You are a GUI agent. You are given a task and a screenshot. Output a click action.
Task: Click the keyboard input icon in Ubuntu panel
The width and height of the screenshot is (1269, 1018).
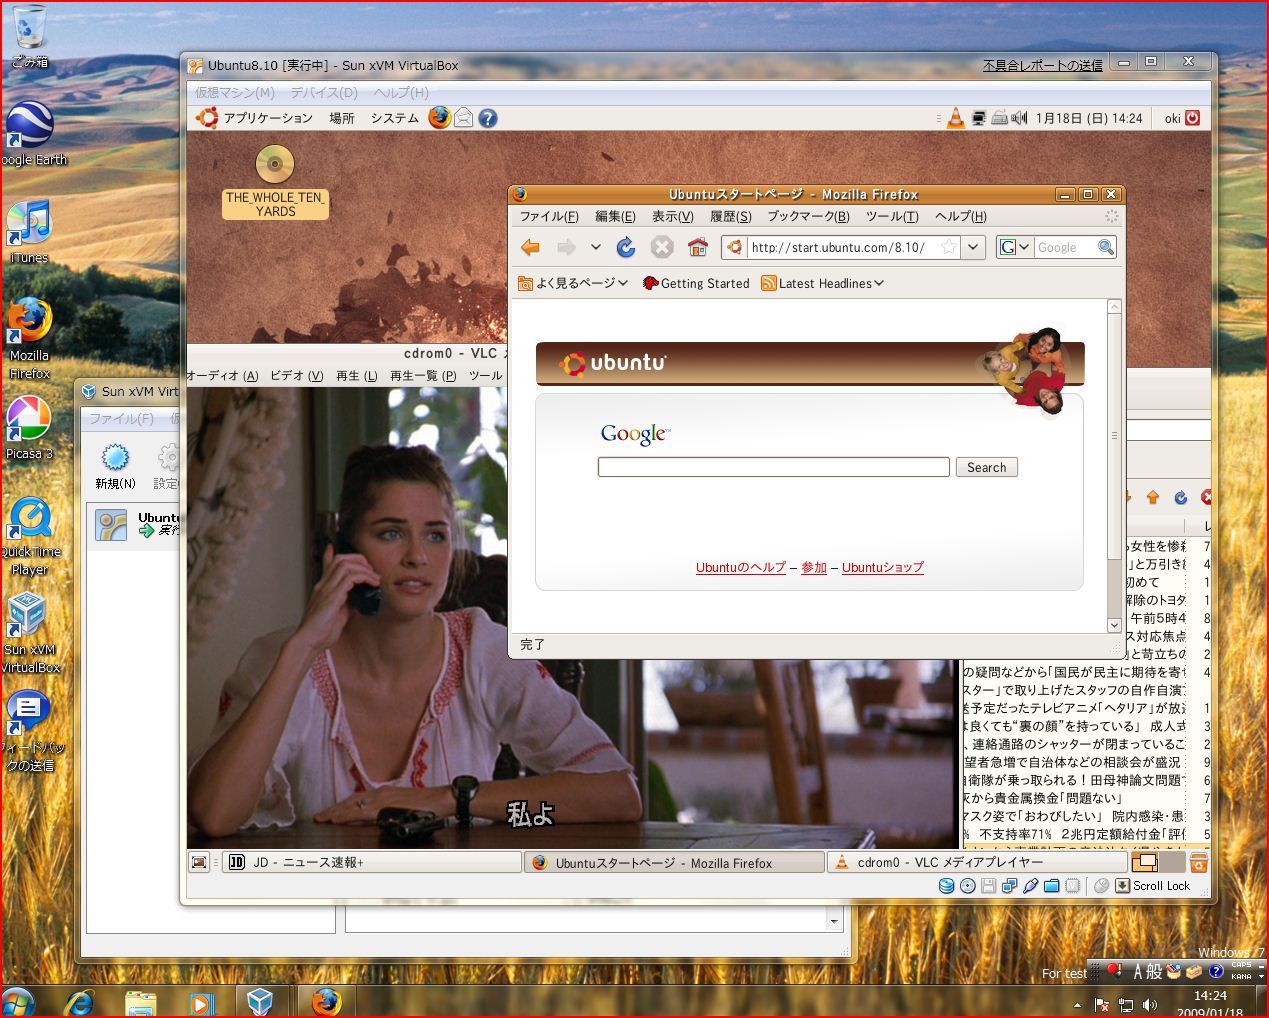(999, 118)
